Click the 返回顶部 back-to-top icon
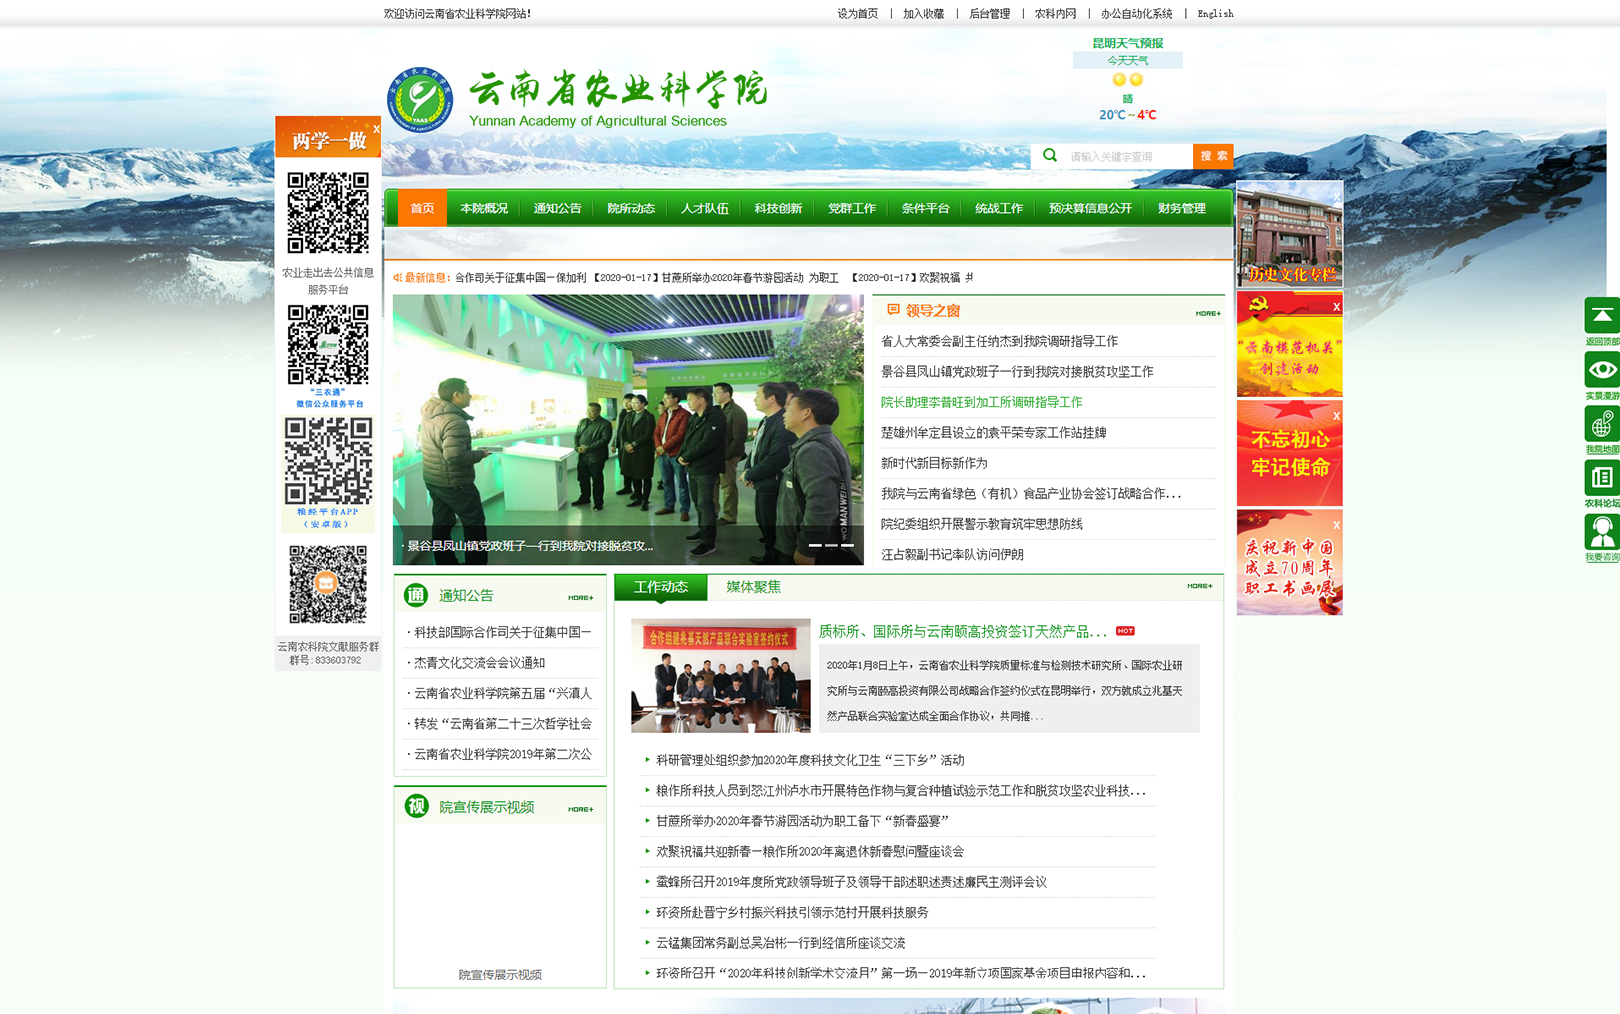 coord(1601,316)
